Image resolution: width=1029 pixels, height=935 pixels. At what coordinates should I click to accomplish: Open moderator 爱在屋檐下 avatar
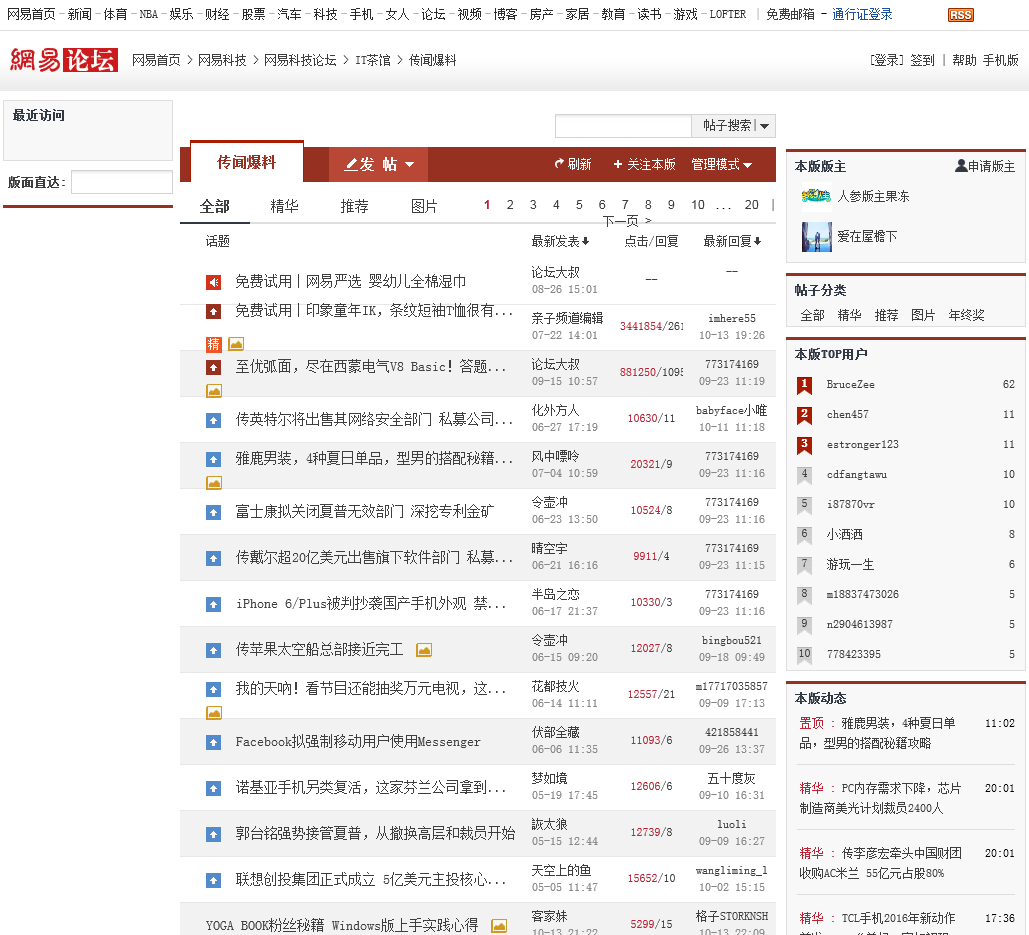[x=816, y=237]
